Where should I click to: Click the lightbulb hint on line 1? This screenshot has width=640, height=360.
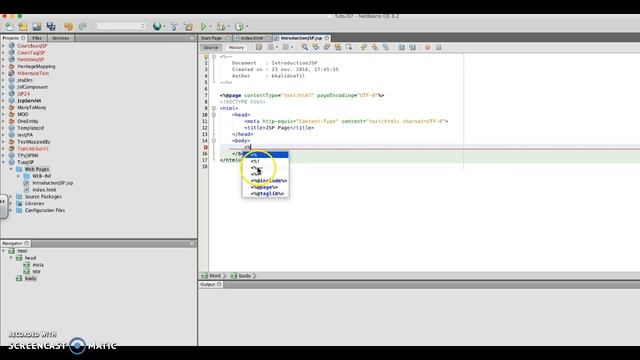(x=205, y=57)
